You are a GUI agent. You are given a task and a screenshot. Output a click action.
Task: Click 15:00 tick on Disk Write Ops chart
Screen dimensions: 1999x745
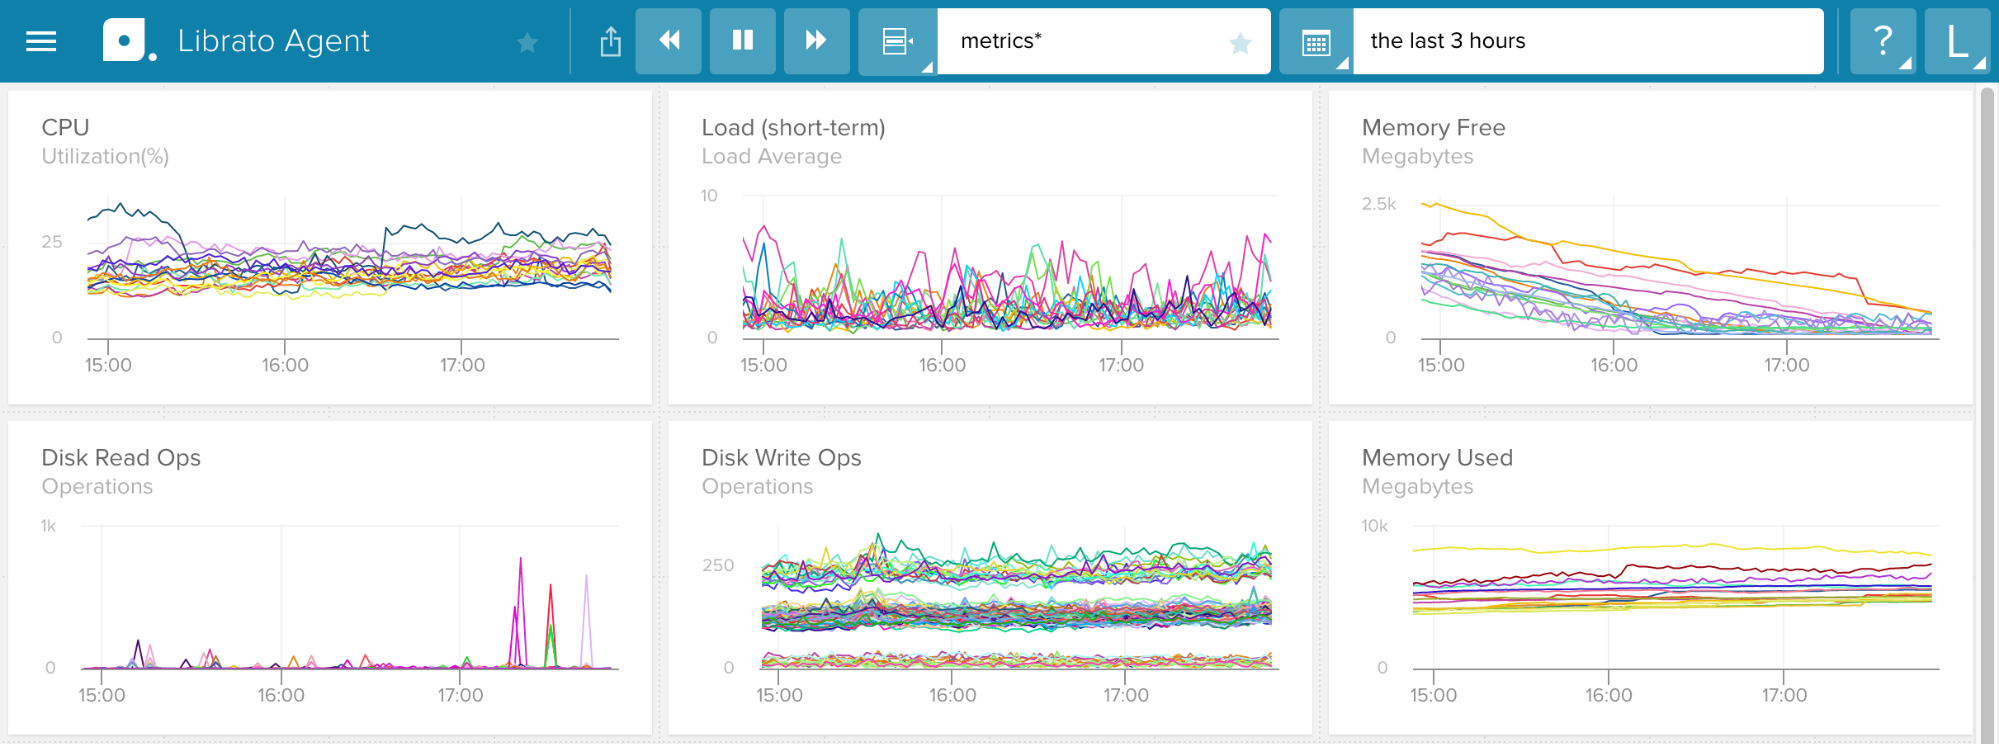(779, 695)
